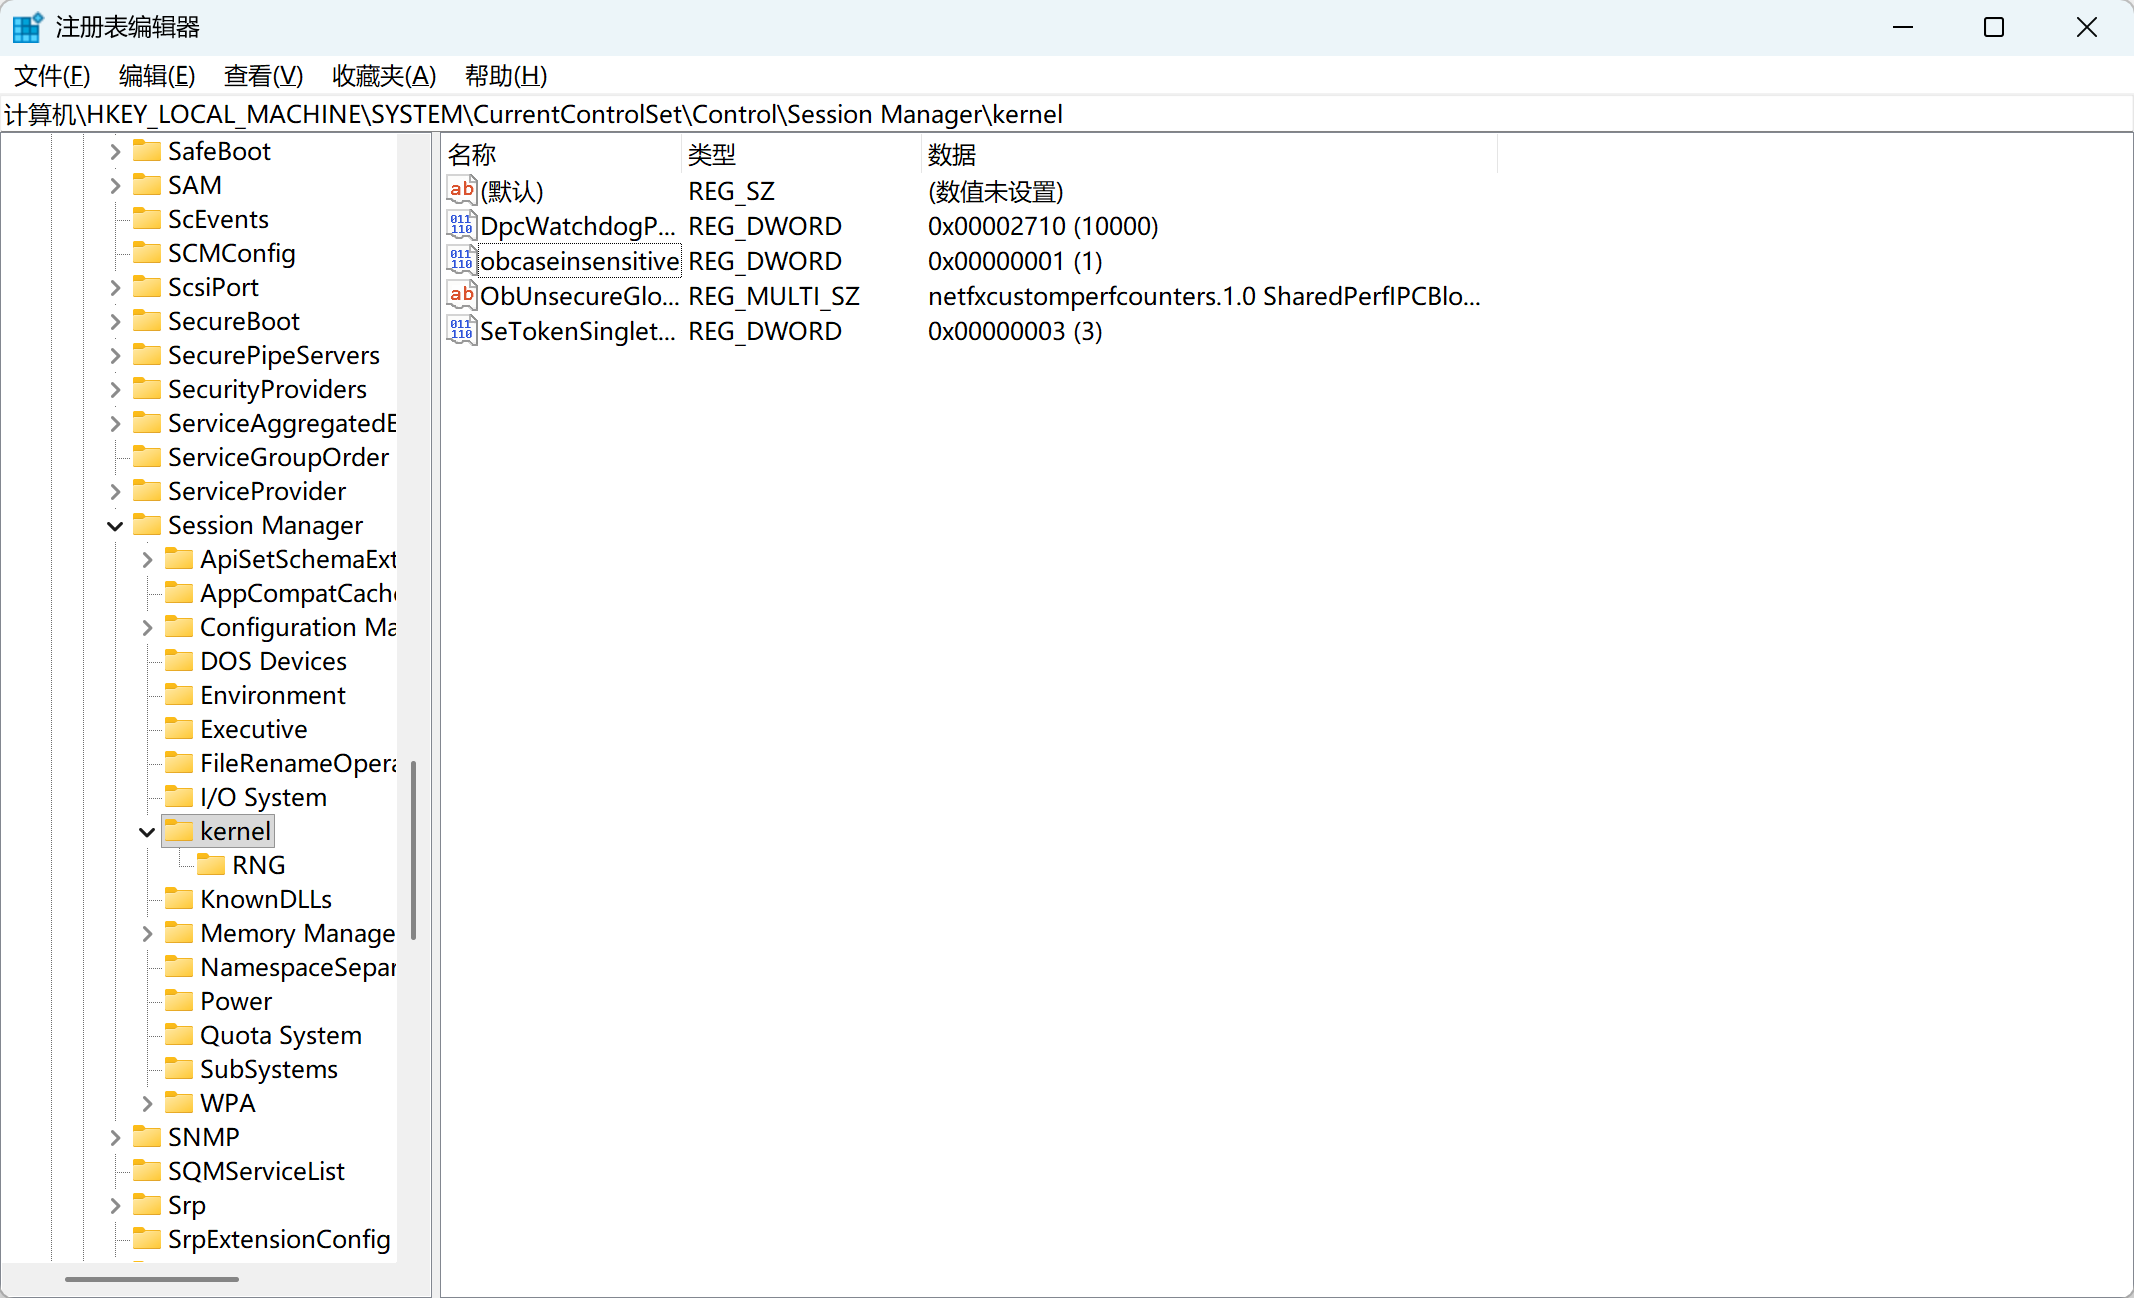Screen dimensions: 2134x1298
Task: Expand the WPA key chevron
Action: pyautogui.click(x=147, y=1104)
